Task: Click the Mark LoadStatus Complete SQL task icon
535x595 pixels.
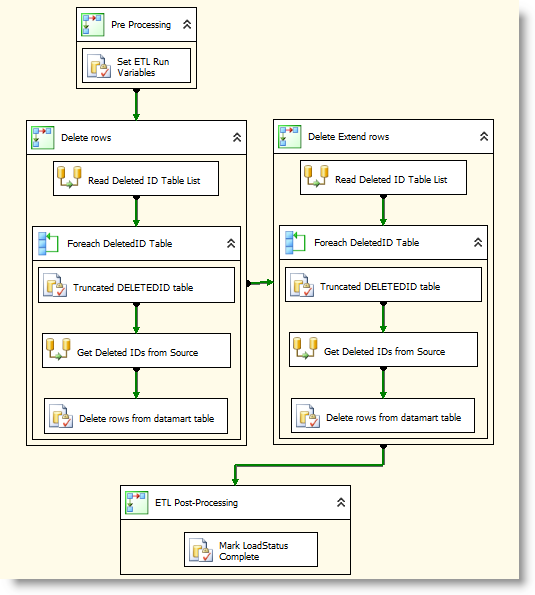Action: click(x=201, y=550)
